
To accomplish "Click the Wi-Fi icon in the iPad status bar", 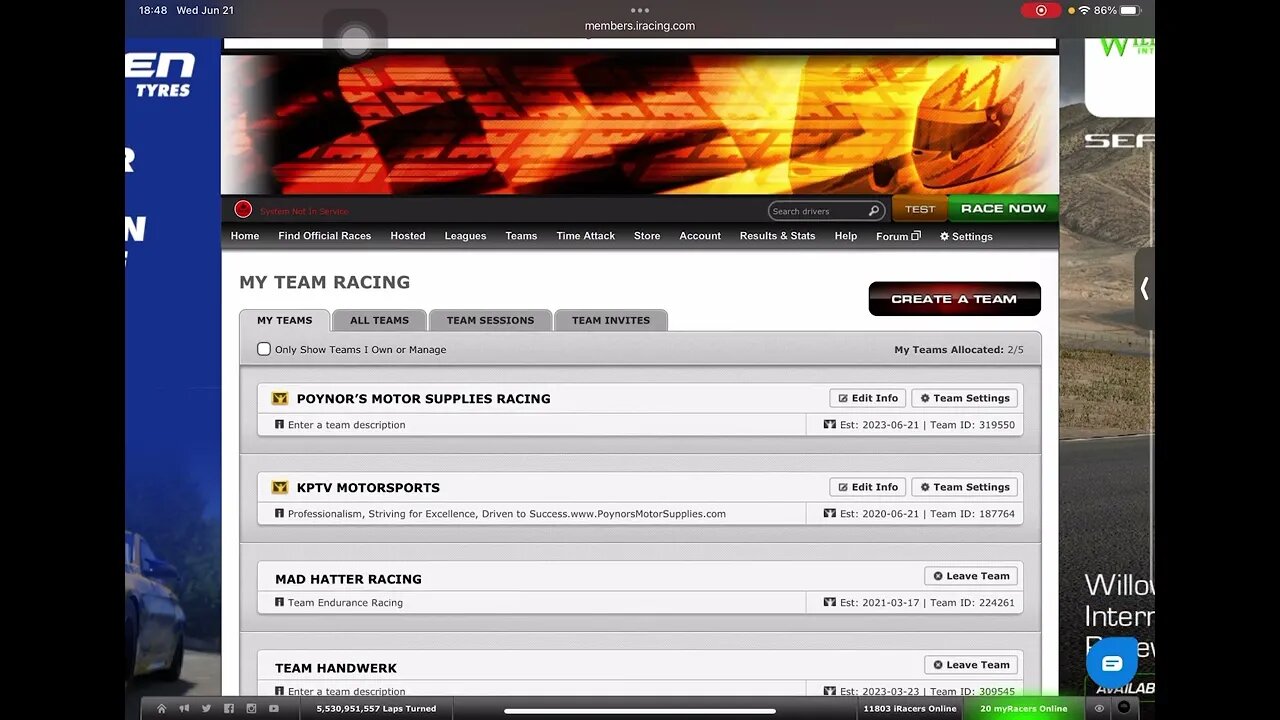I will pyautogui.click(x=1084, y=10).
